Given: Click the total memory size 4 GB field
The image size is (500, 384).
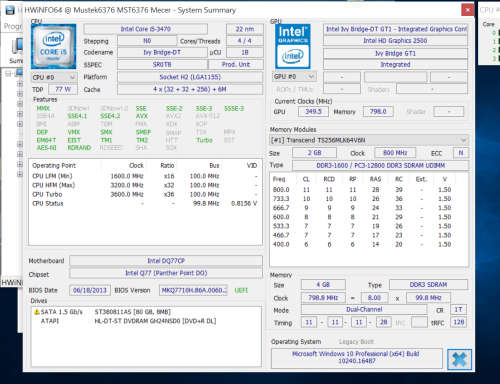Looking at the screenshot, I should tap(323, 285).
